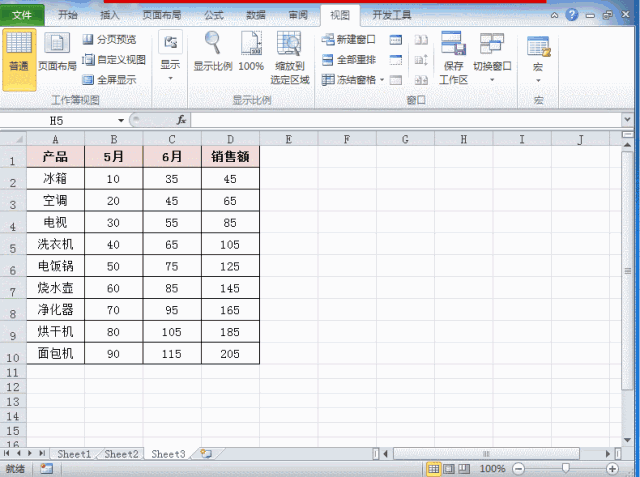Viewport: 640px width, 477px height.
Task: Click the zoom out minus button
Action: point(518,469)
